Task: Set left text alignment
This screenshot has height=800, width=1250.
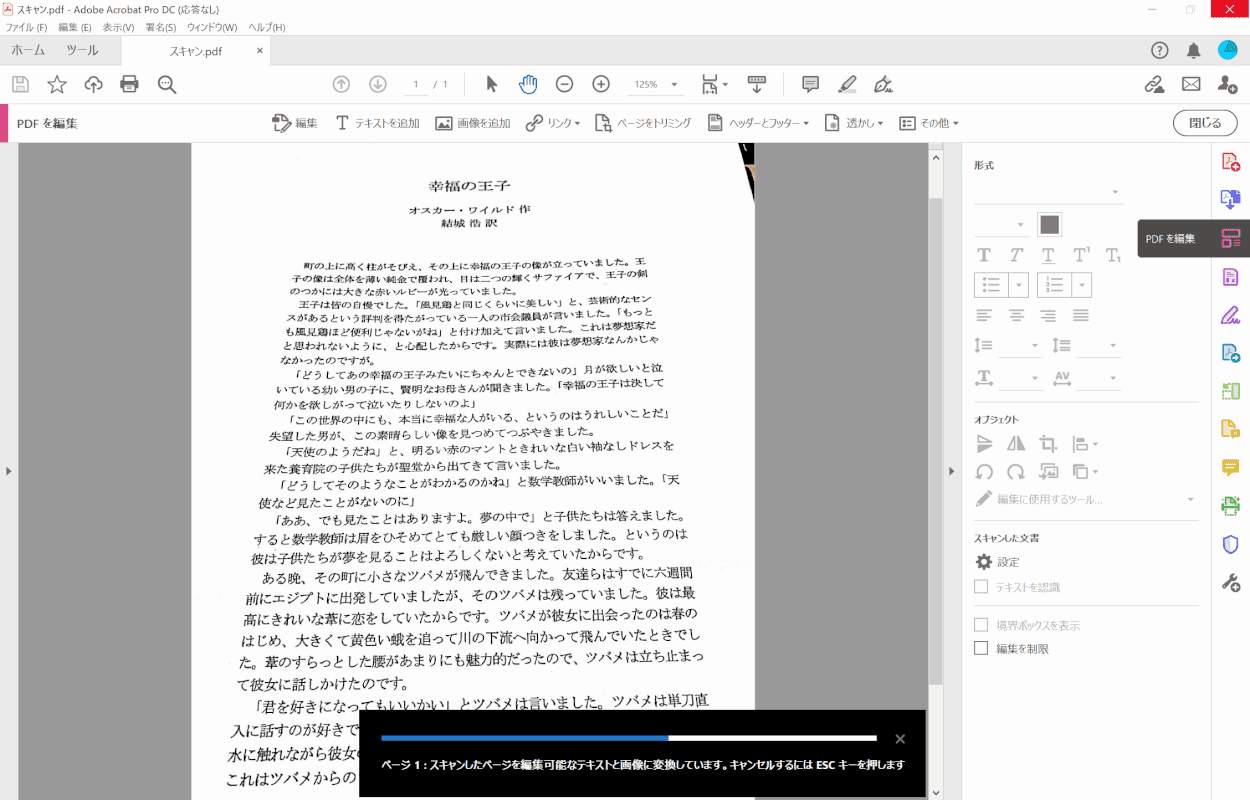Action: [984, 315]
